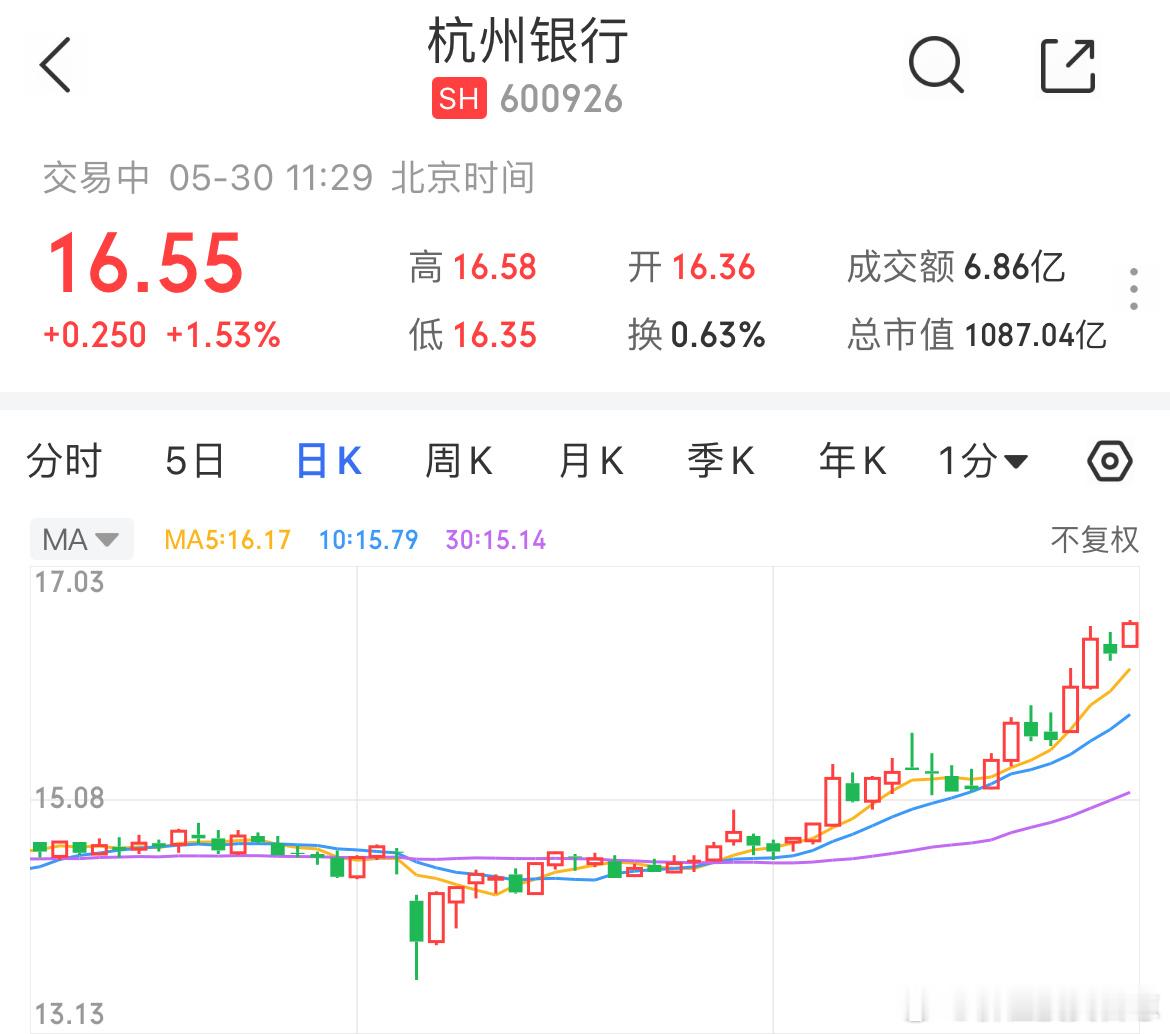1170x1034 pixels.
Task: Click the 15.08 axis label
Action: click(69, 798)
